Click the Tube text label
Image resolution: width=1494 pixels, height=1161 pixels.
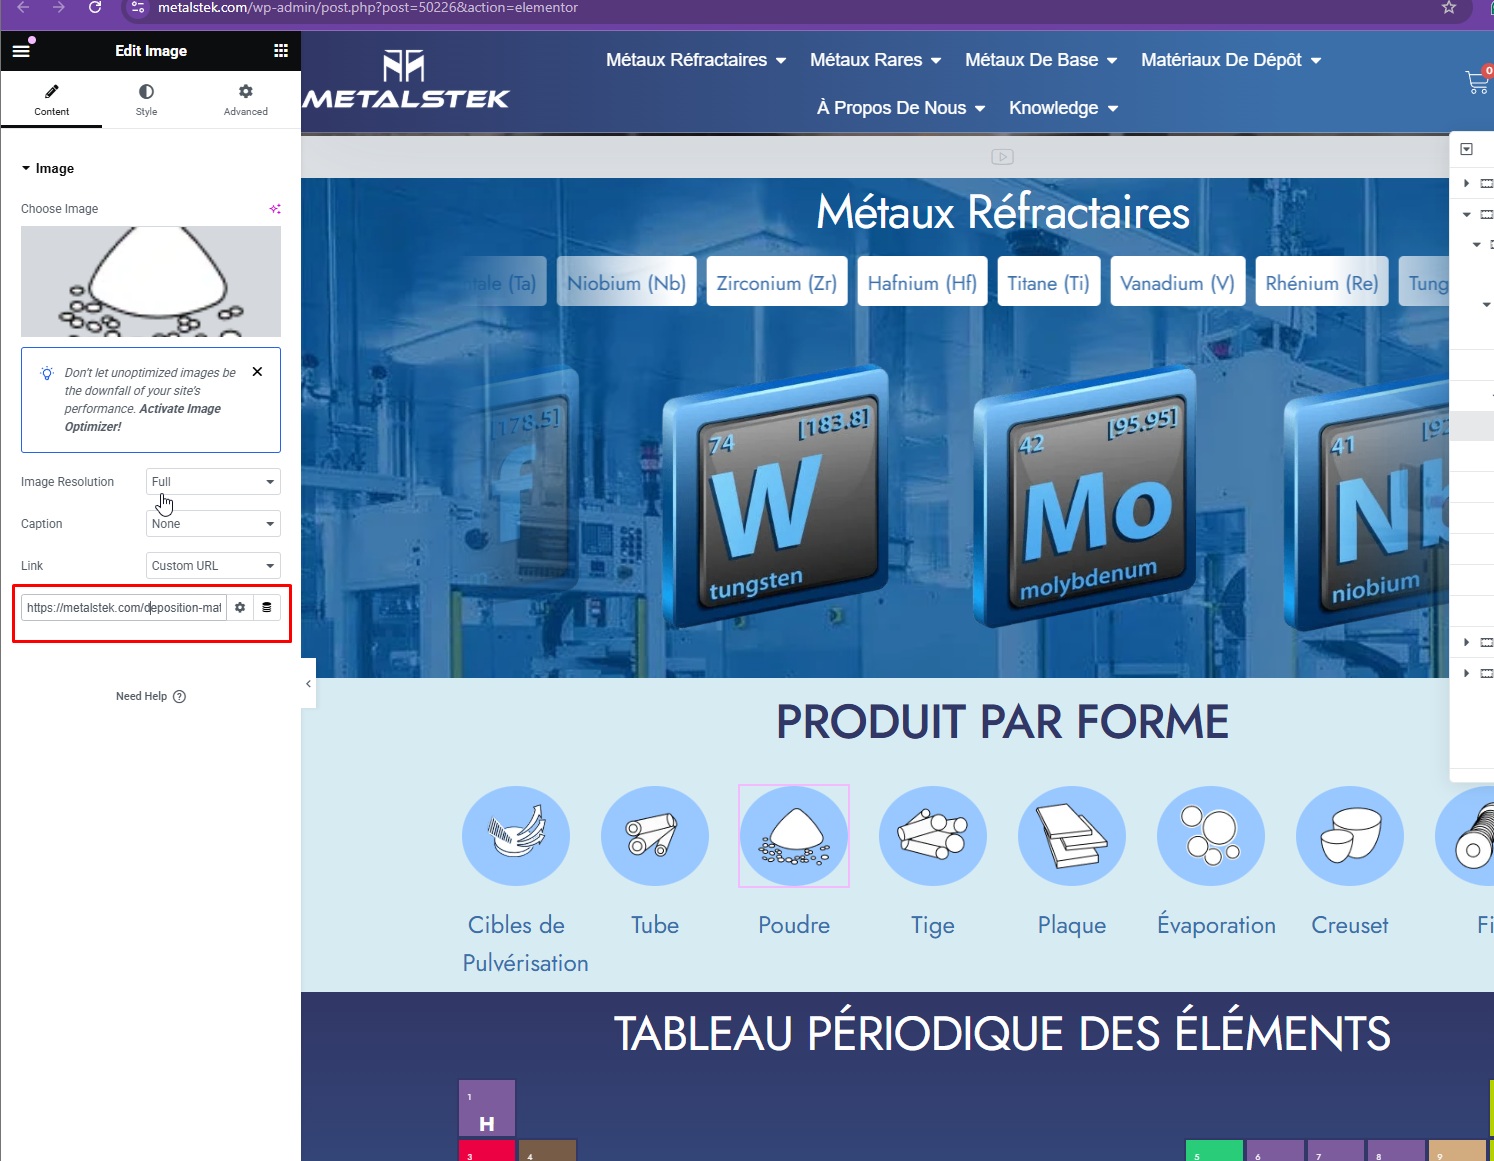coord(655,925)
